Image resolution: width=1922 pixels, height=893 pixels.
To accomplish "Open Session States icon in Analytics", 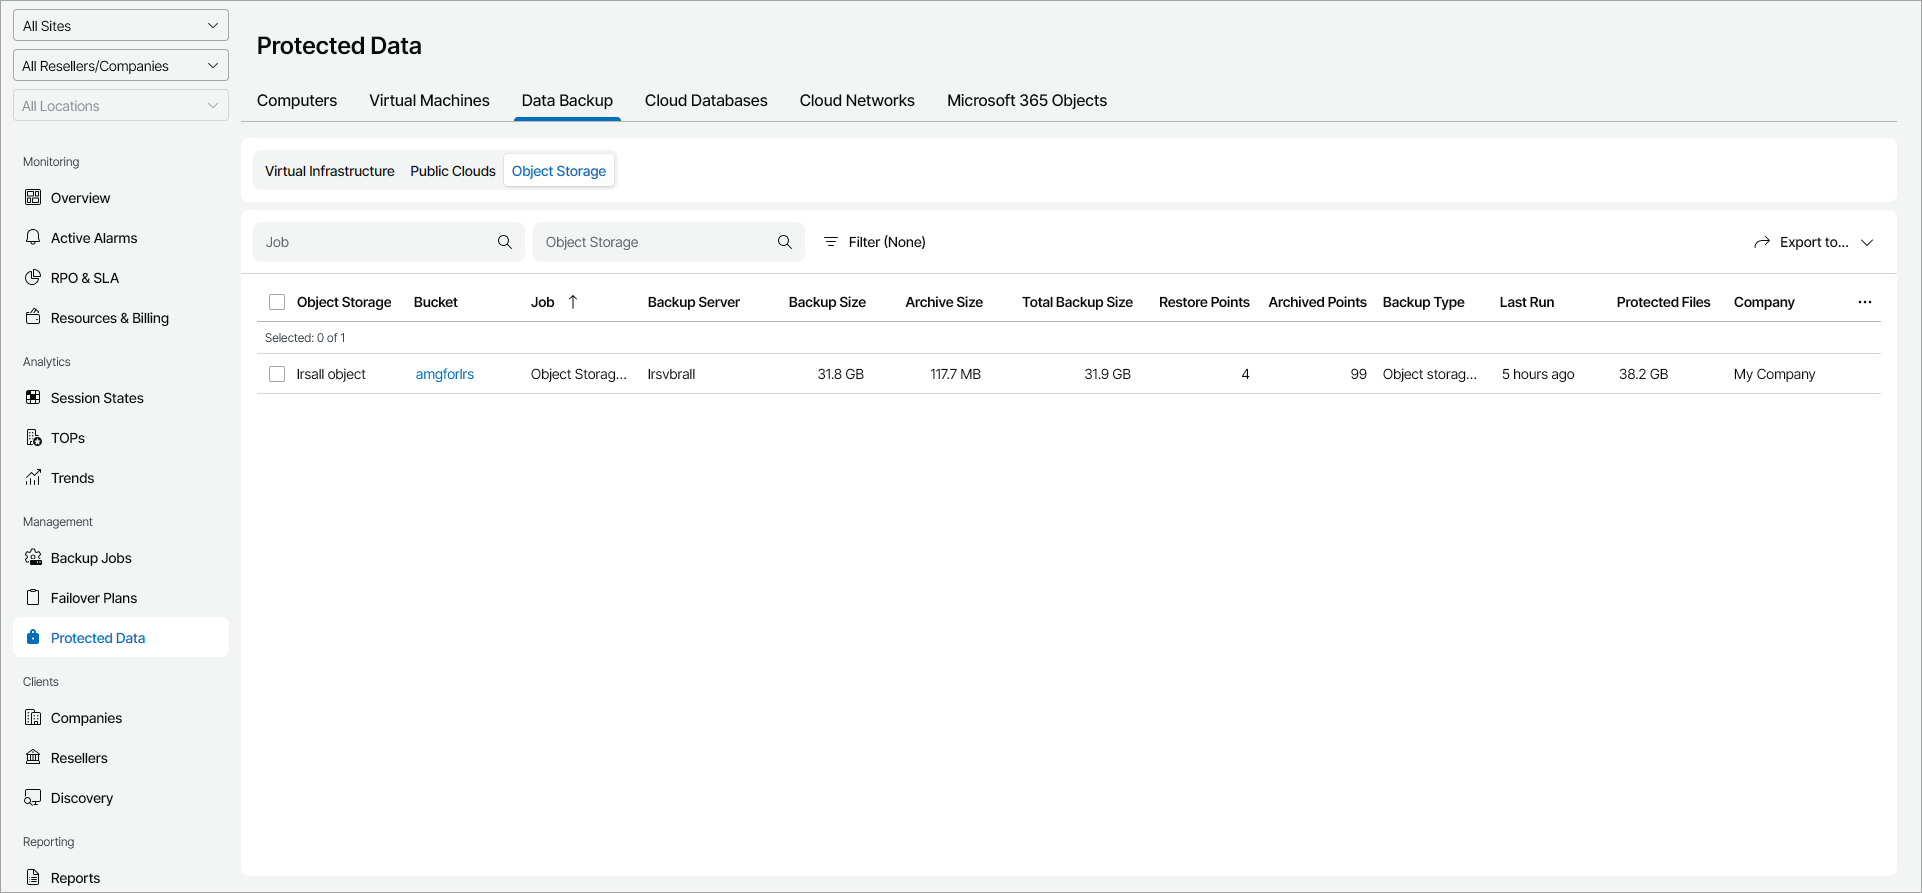I will (x=33, y=398).
